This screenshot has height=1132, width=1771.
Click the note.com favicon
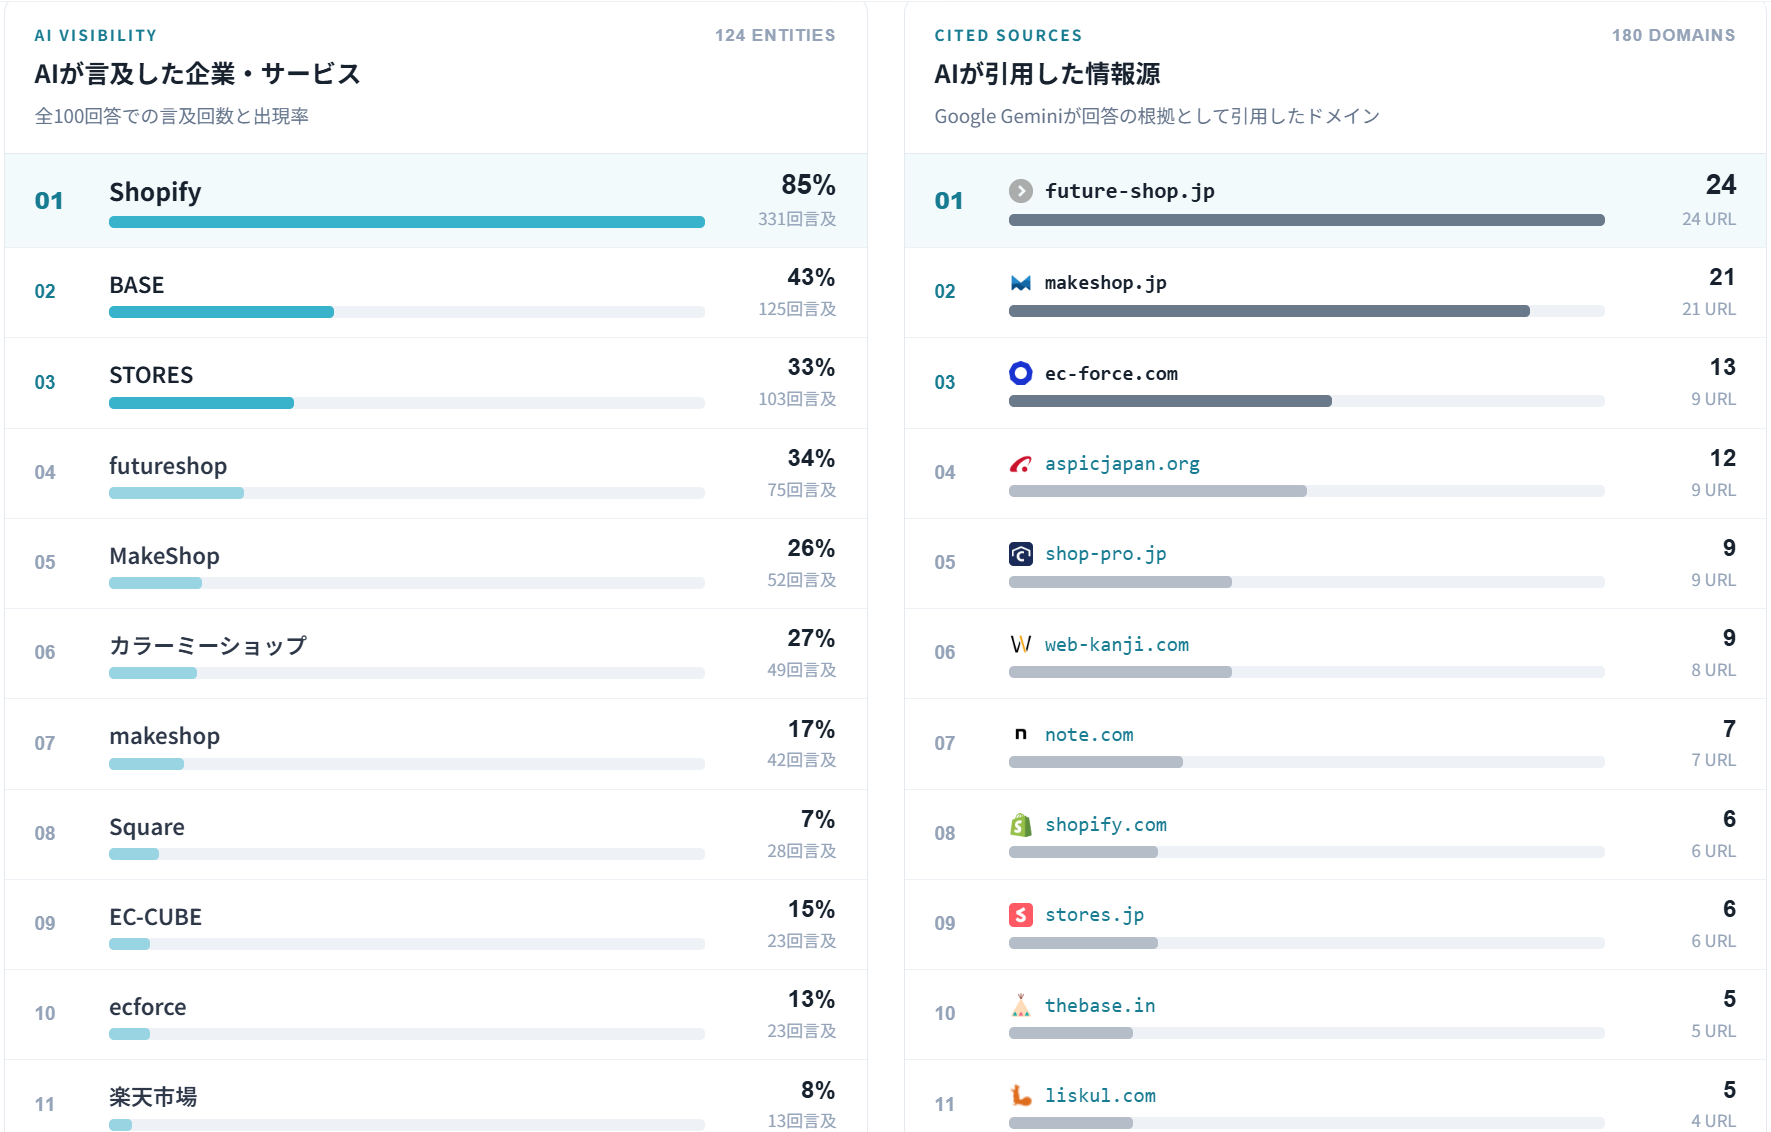click(1020, 734)
